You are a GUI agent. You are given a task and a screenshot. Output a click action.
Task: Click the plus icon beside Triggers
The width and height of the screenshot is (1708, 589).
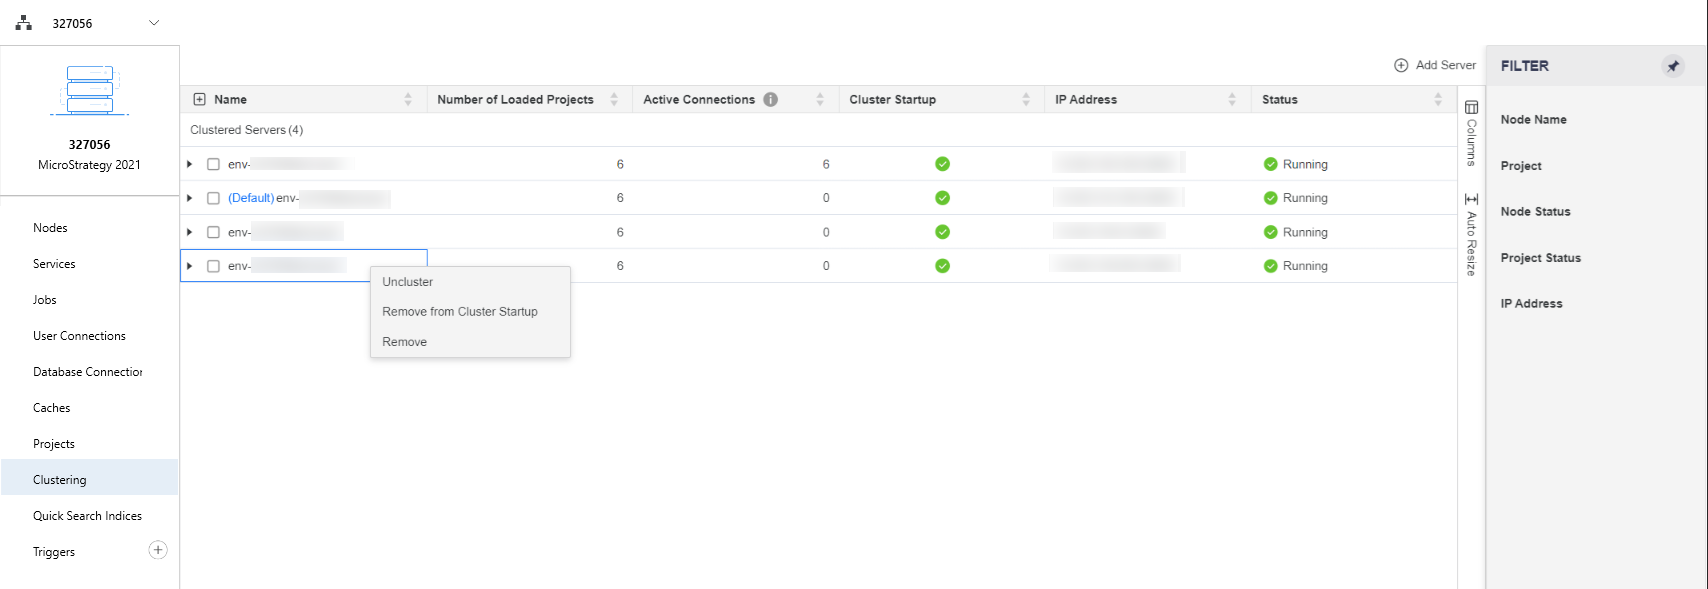pos(158,550)
